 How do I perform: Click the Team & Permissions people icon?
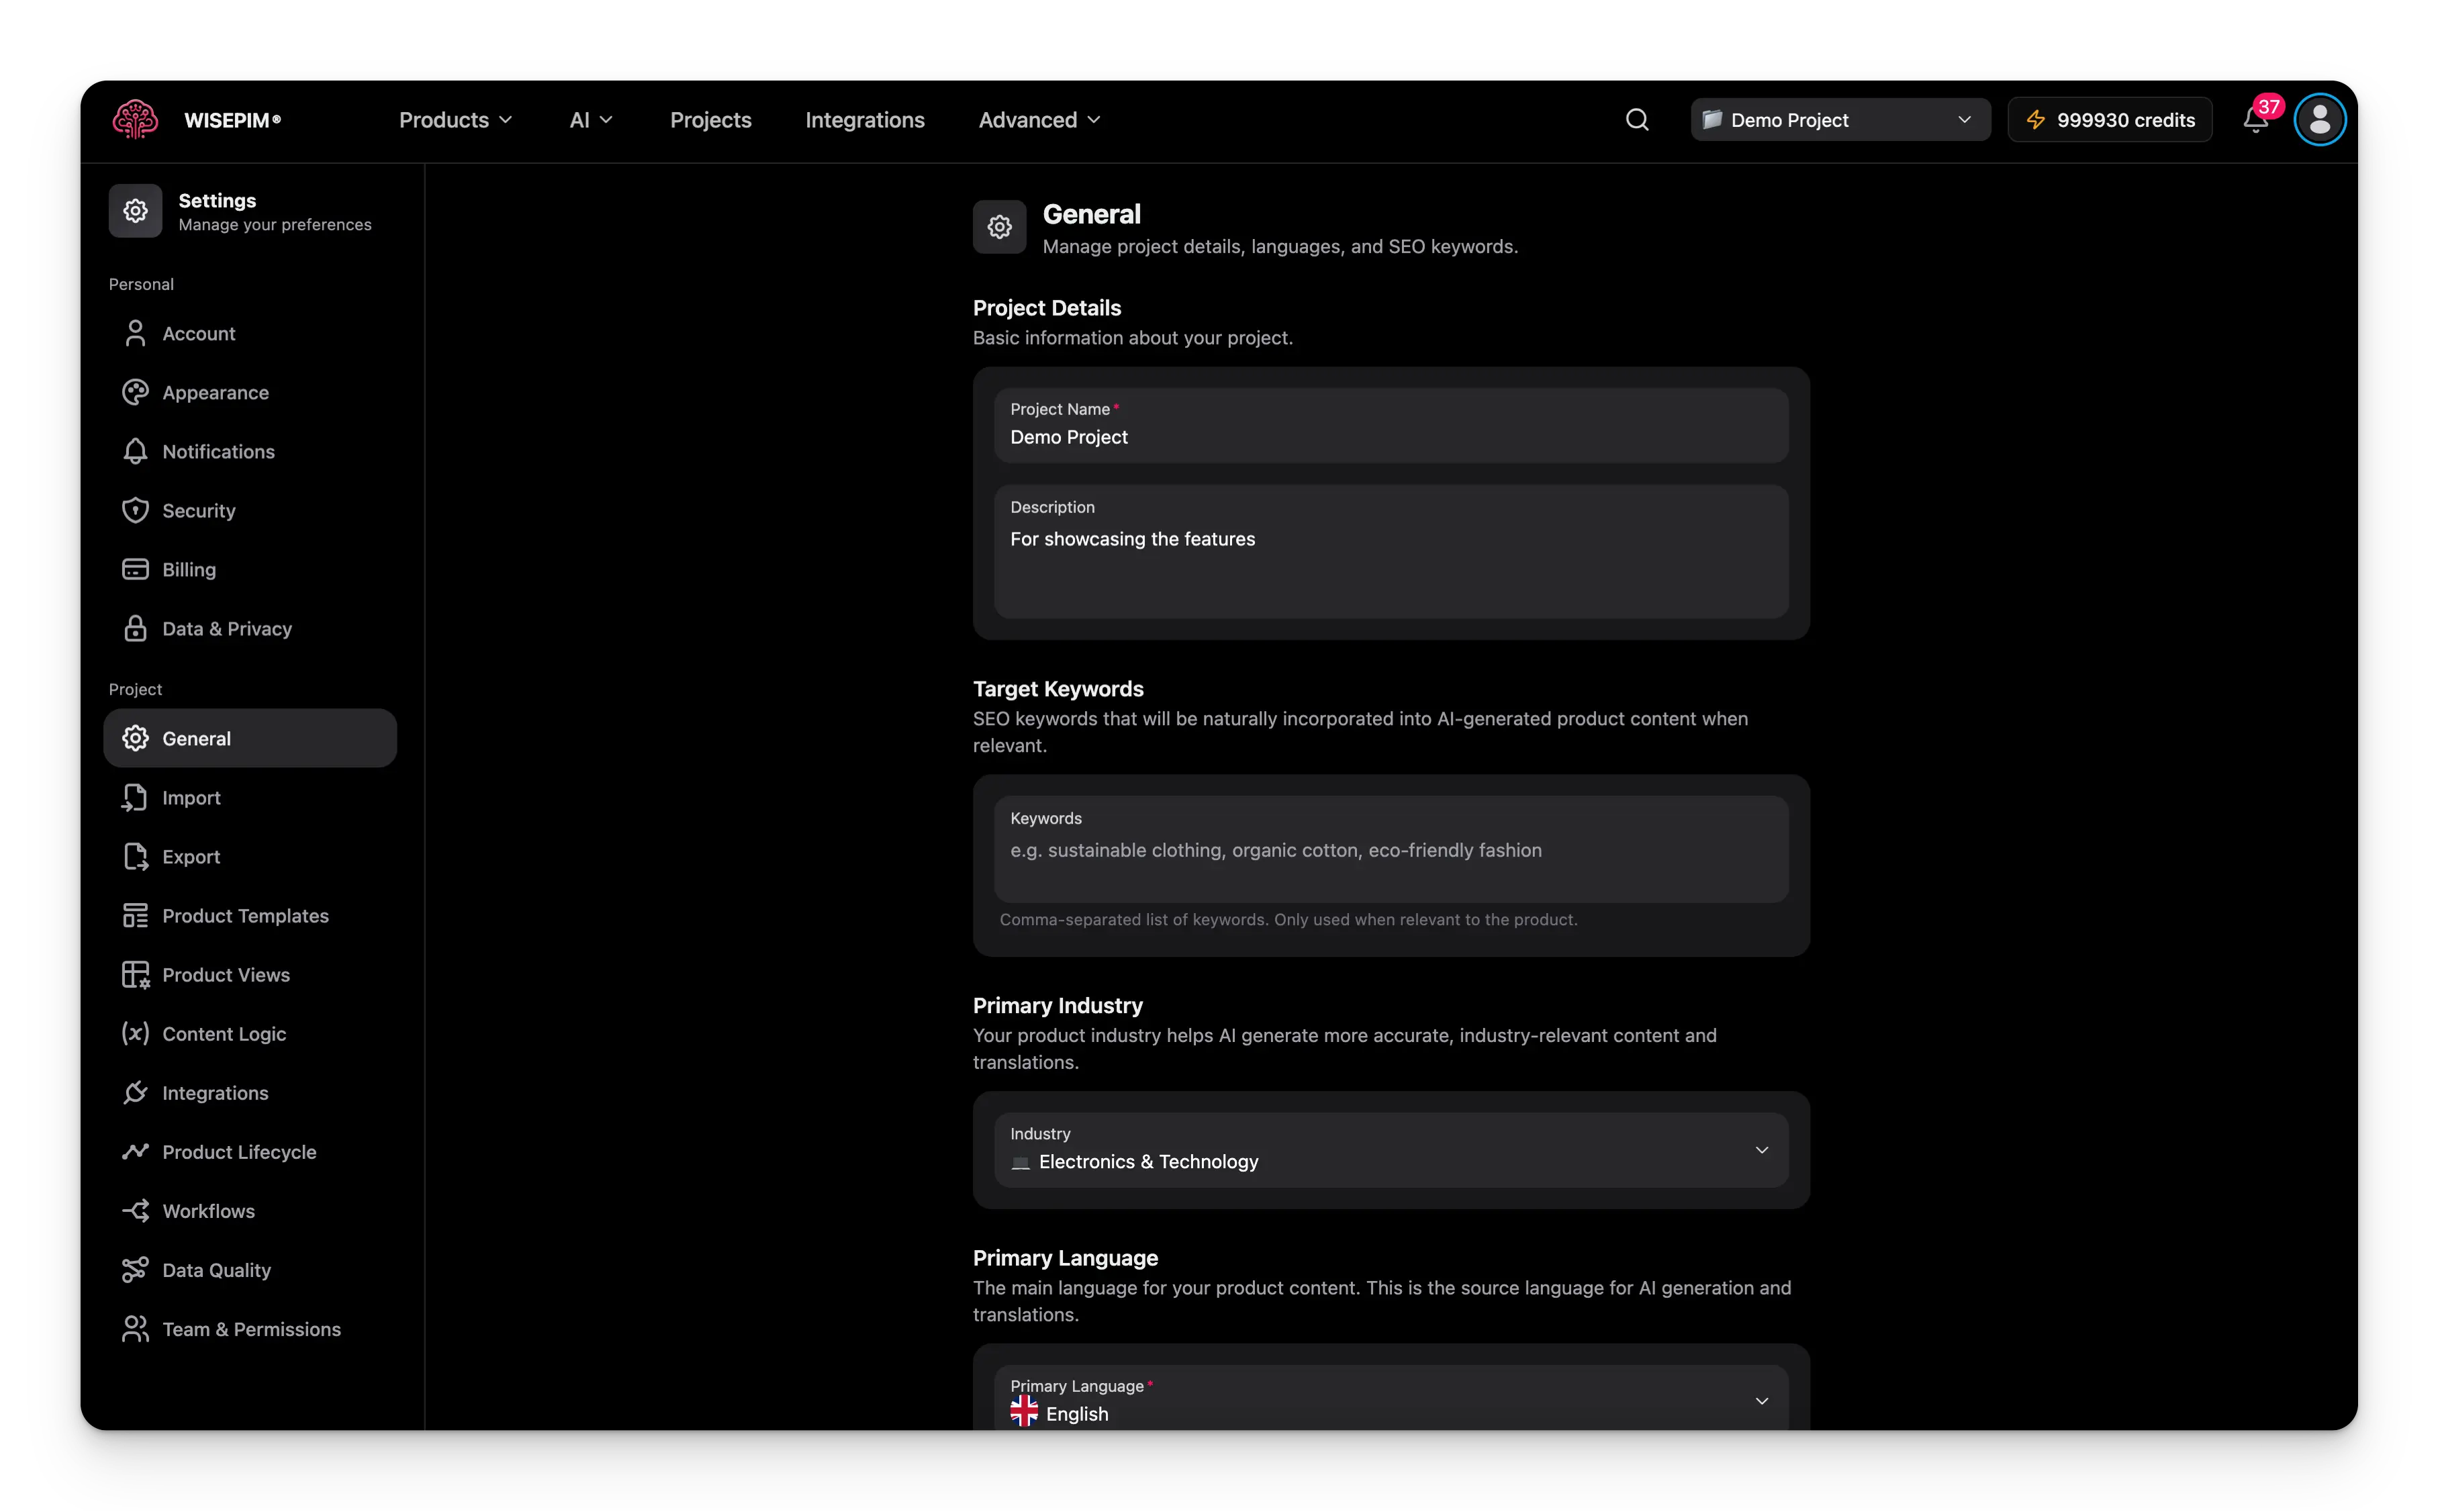(136, 1328)
